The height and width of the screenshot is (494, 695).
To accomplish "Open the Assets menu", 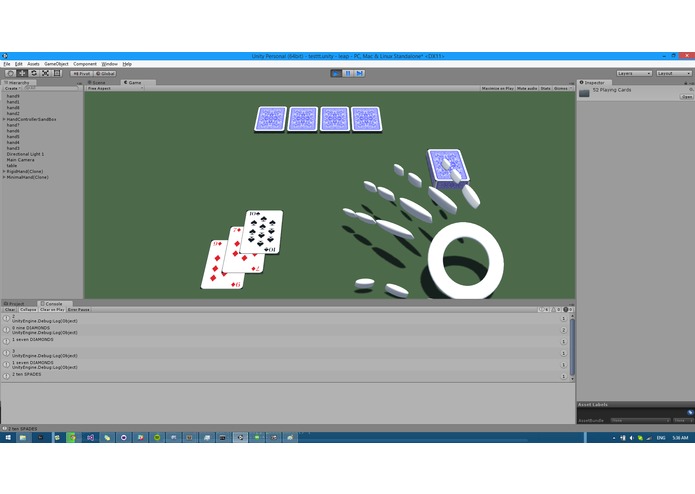I will (33, 64).
